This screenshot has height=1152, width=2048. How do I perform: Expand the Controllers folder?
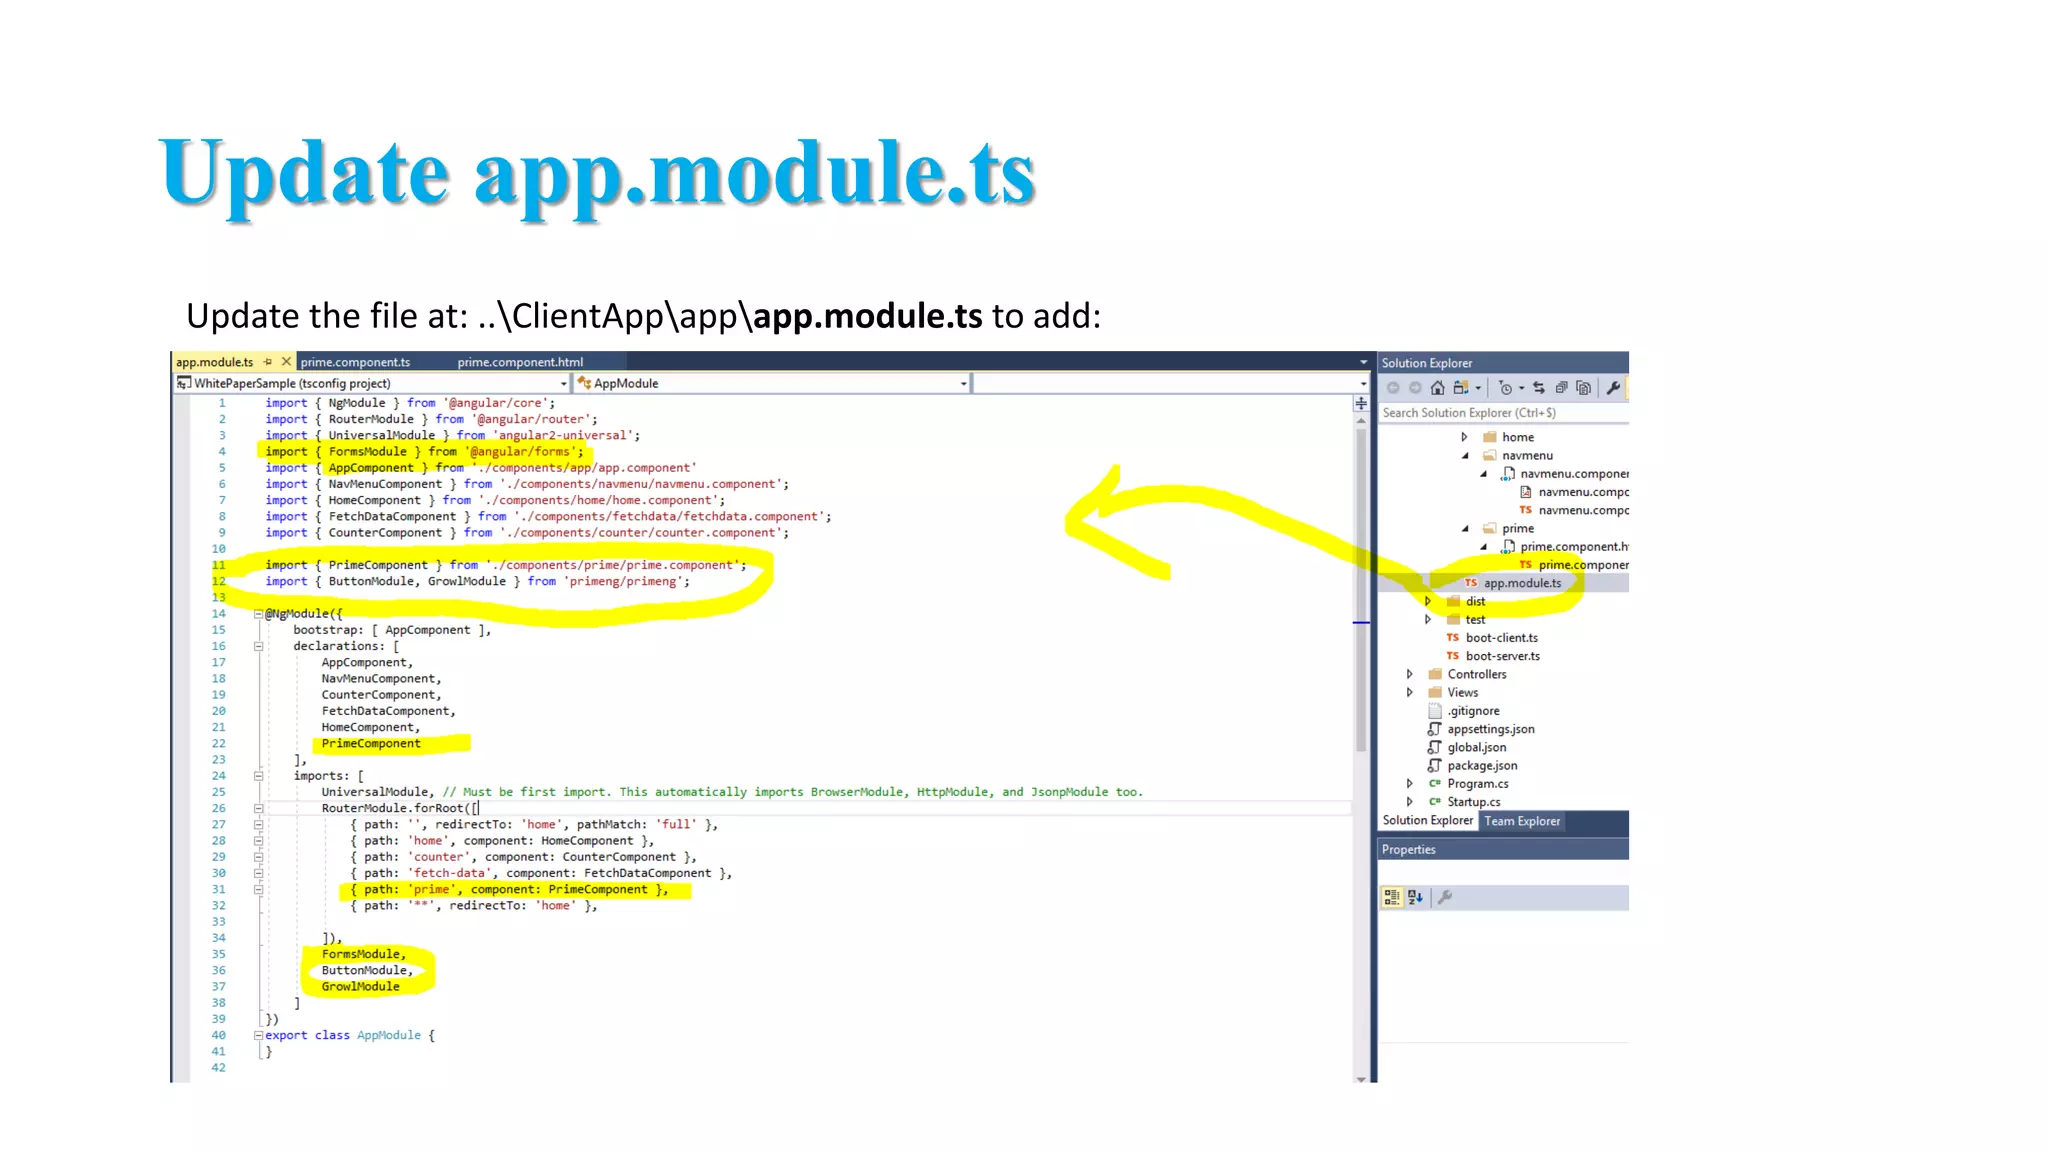(1410, 674)
